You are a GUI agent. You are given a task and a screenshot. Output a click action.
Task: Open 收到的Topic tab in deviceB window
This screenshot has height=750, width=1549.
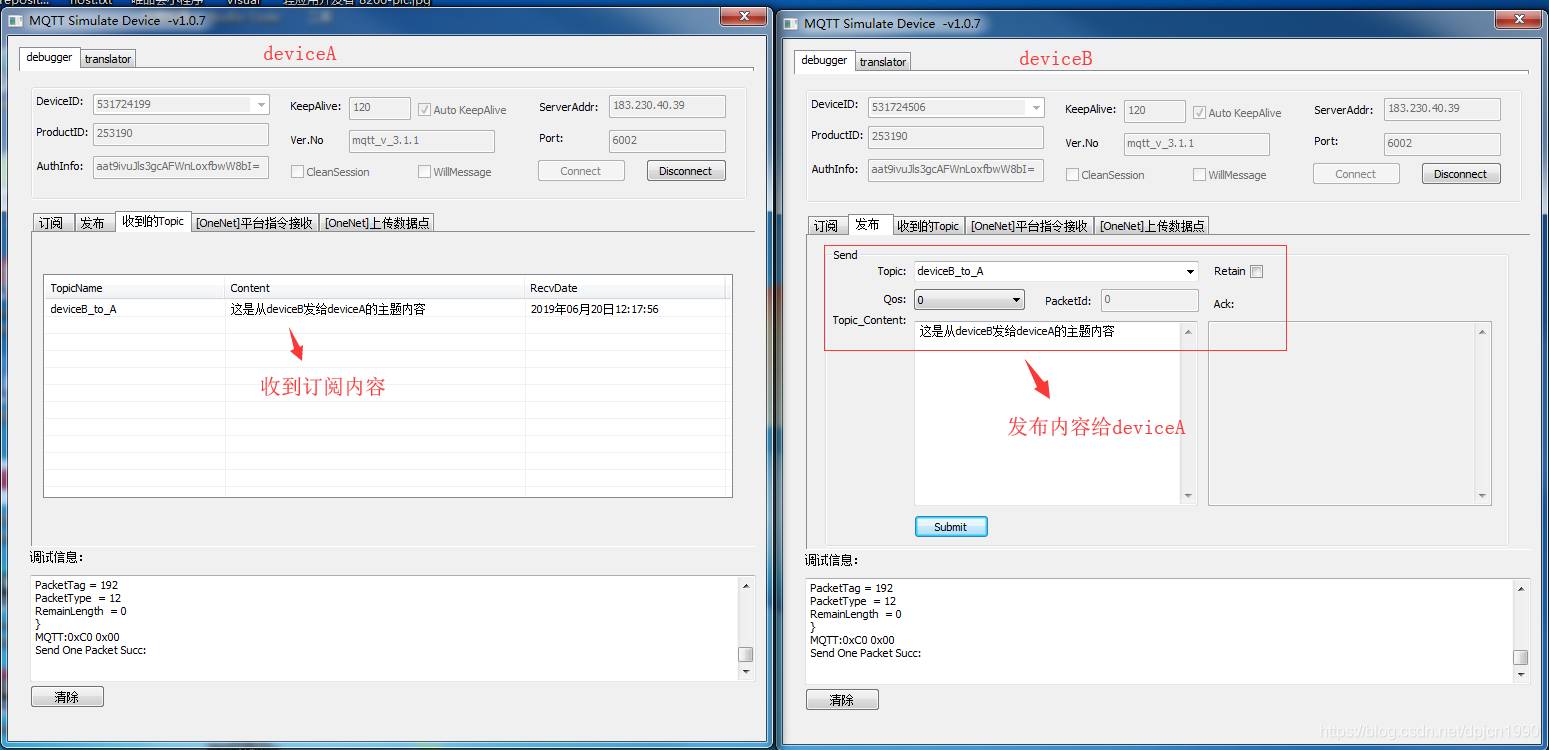[928, 226]
